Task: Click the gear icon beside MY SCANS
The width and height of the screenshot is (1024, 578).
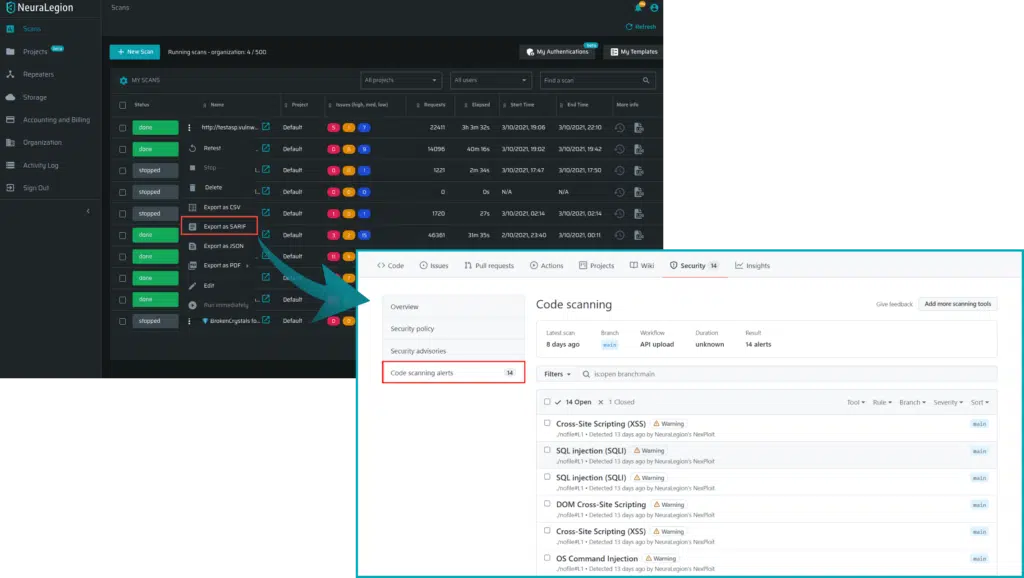Action: point(123,80)
